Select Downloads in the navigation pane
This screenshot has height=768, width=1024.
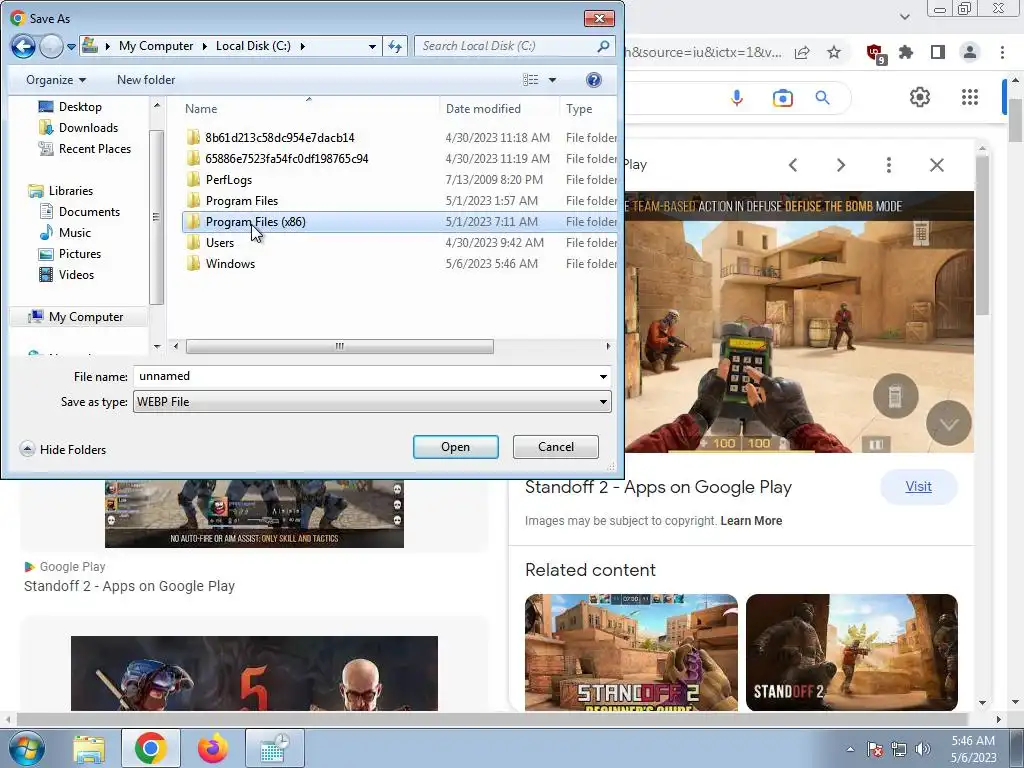coord(88,127)
